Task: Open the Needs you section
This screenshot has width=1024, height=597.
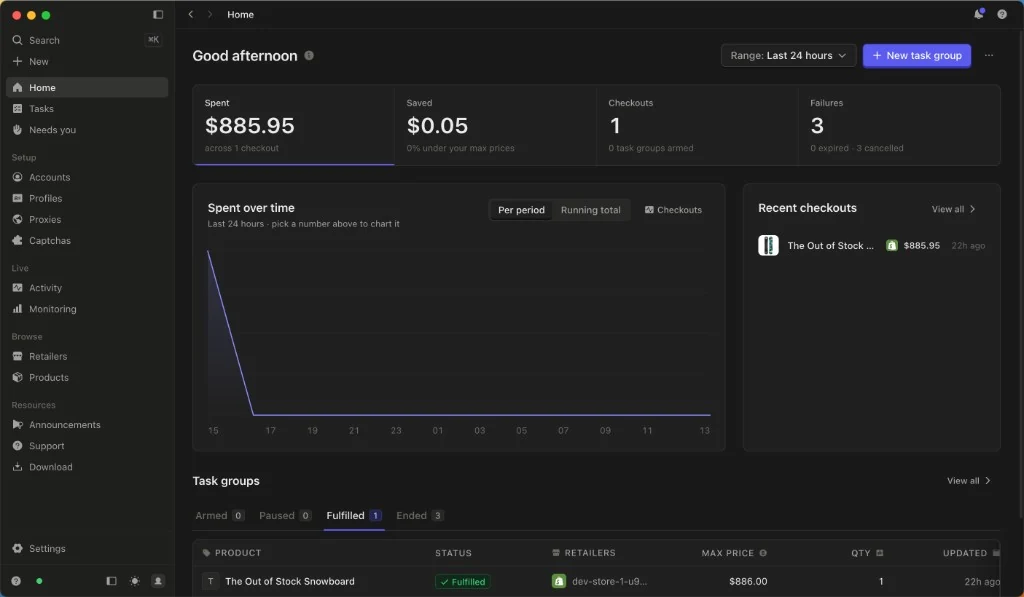Action: click(x=87, y=130)
